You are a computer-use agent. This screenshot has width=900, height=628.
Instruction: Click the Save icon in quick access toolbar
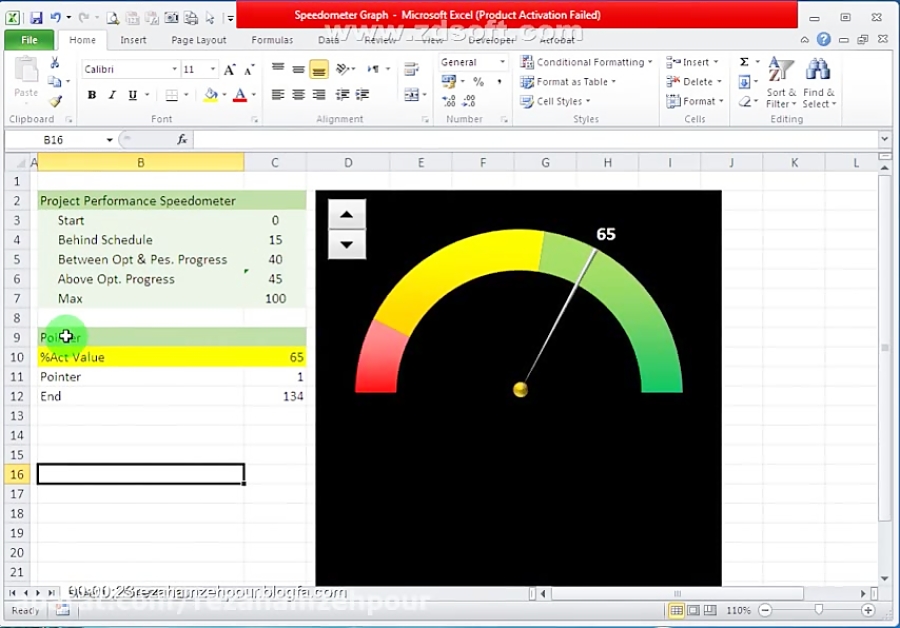pyautogui.click(x=36, y=17)
